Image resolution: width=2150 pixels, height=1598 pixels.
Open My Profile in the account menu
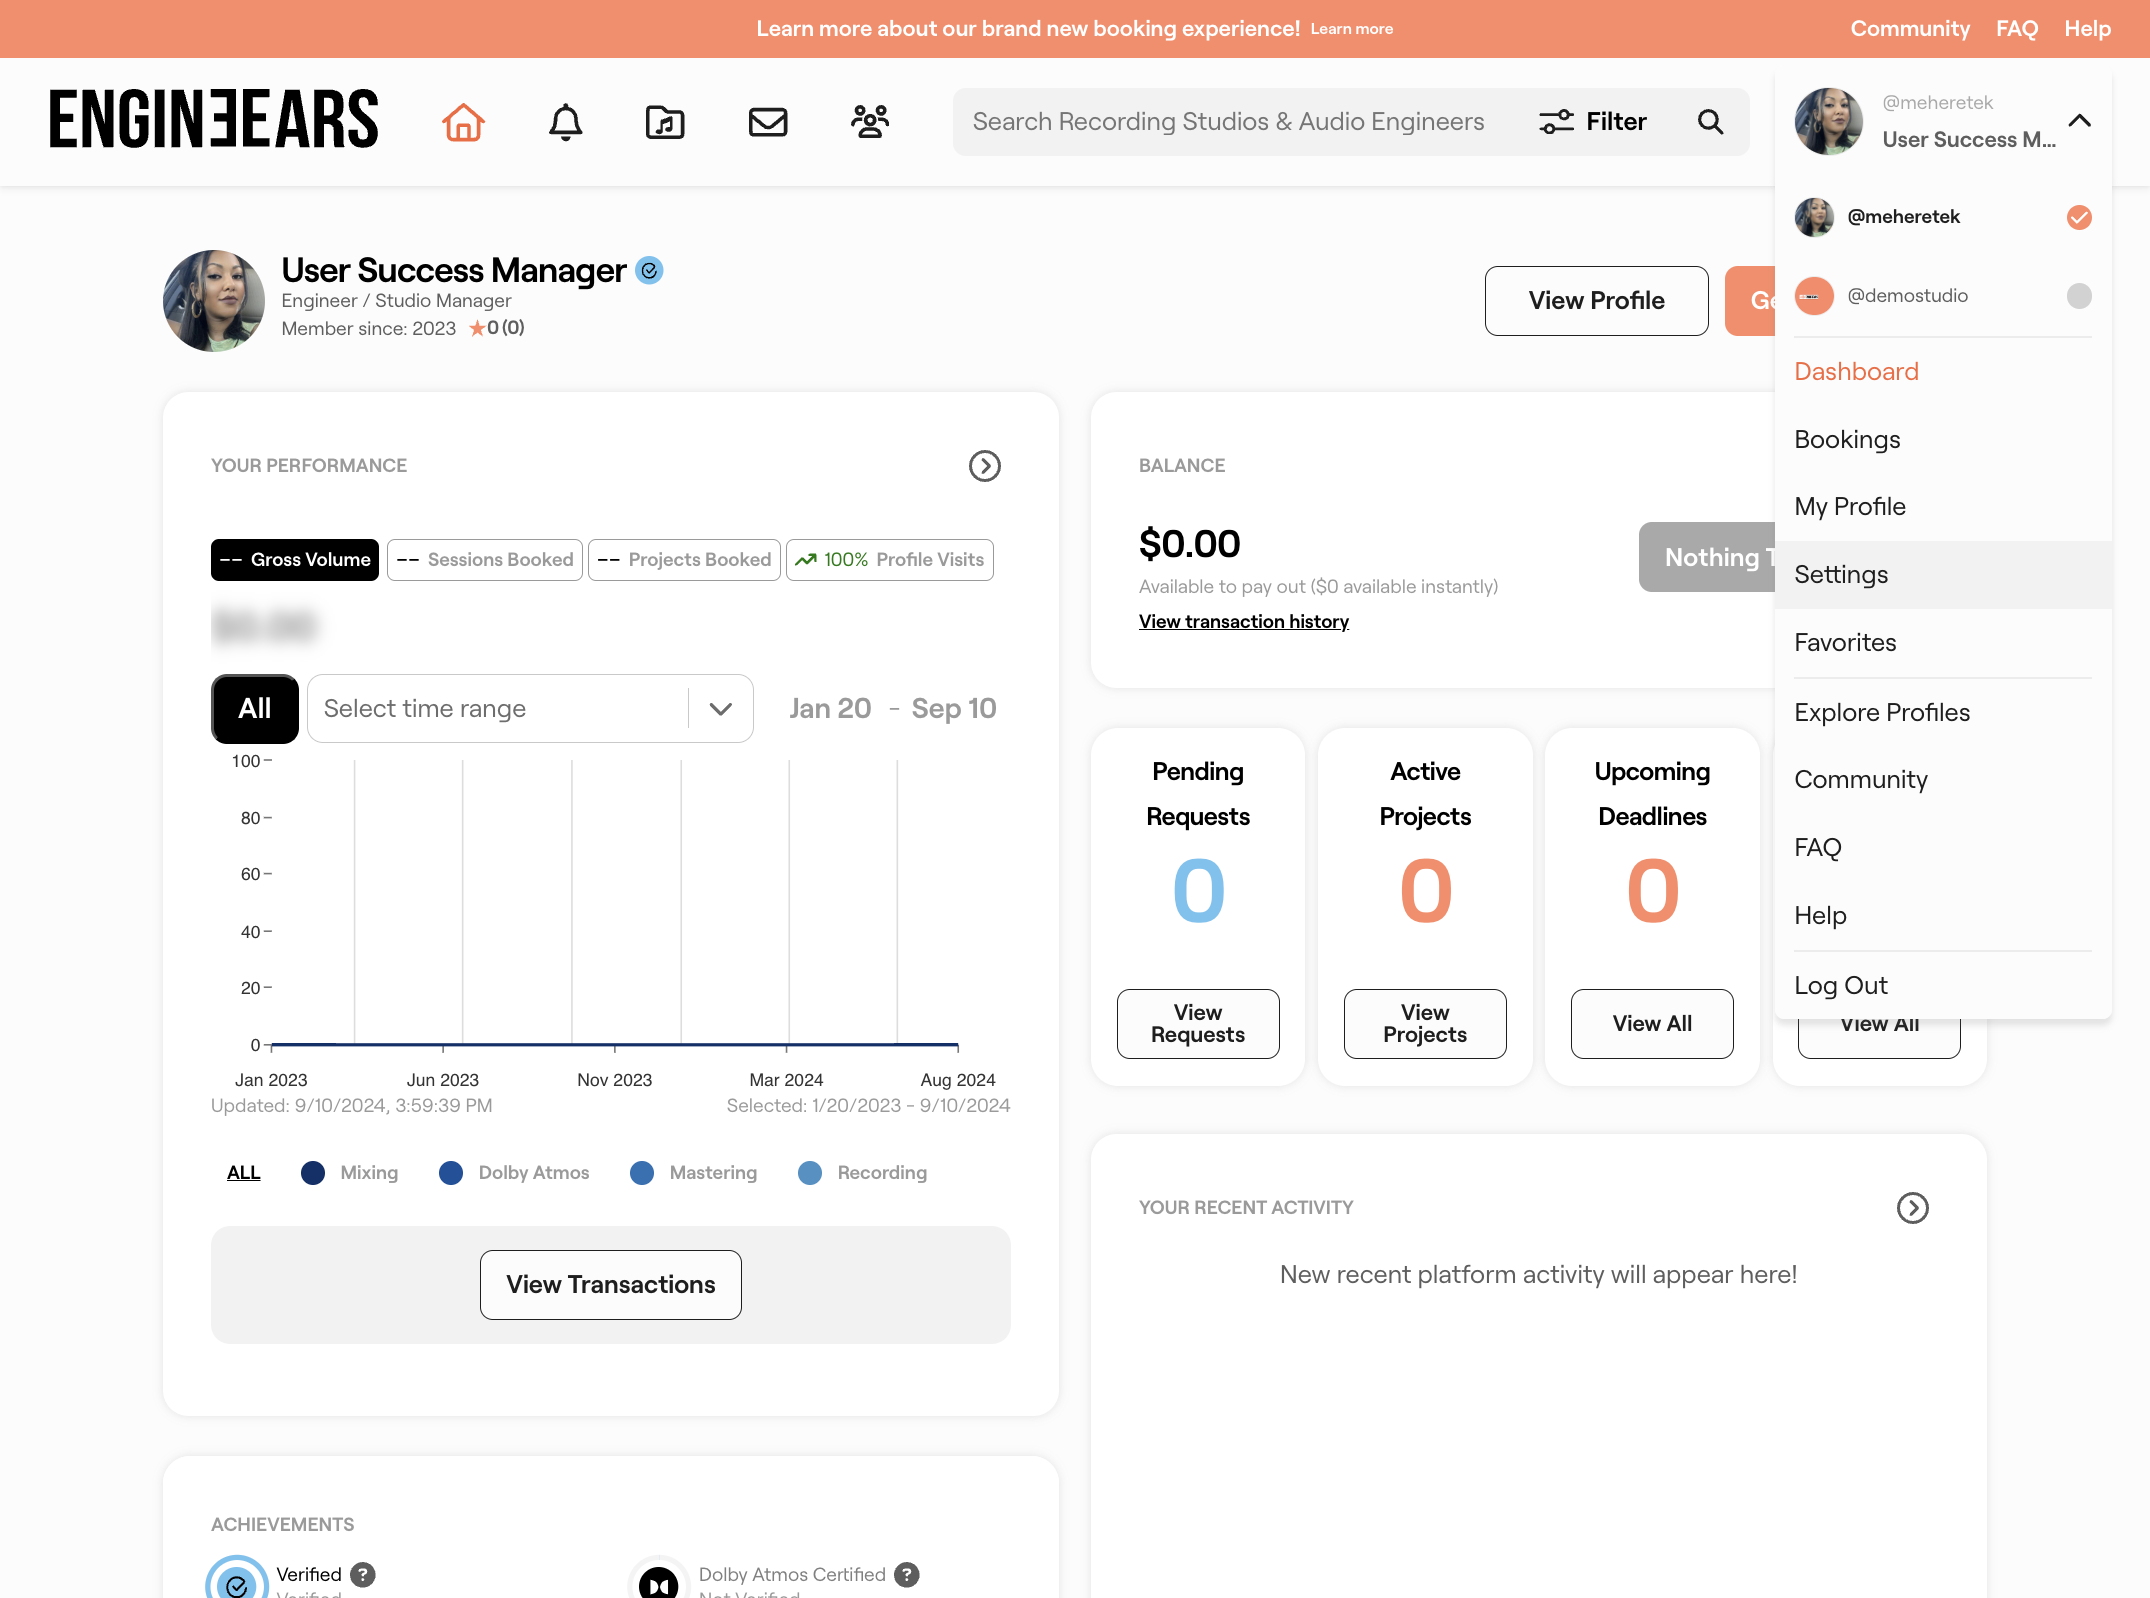coord(1943,507)
